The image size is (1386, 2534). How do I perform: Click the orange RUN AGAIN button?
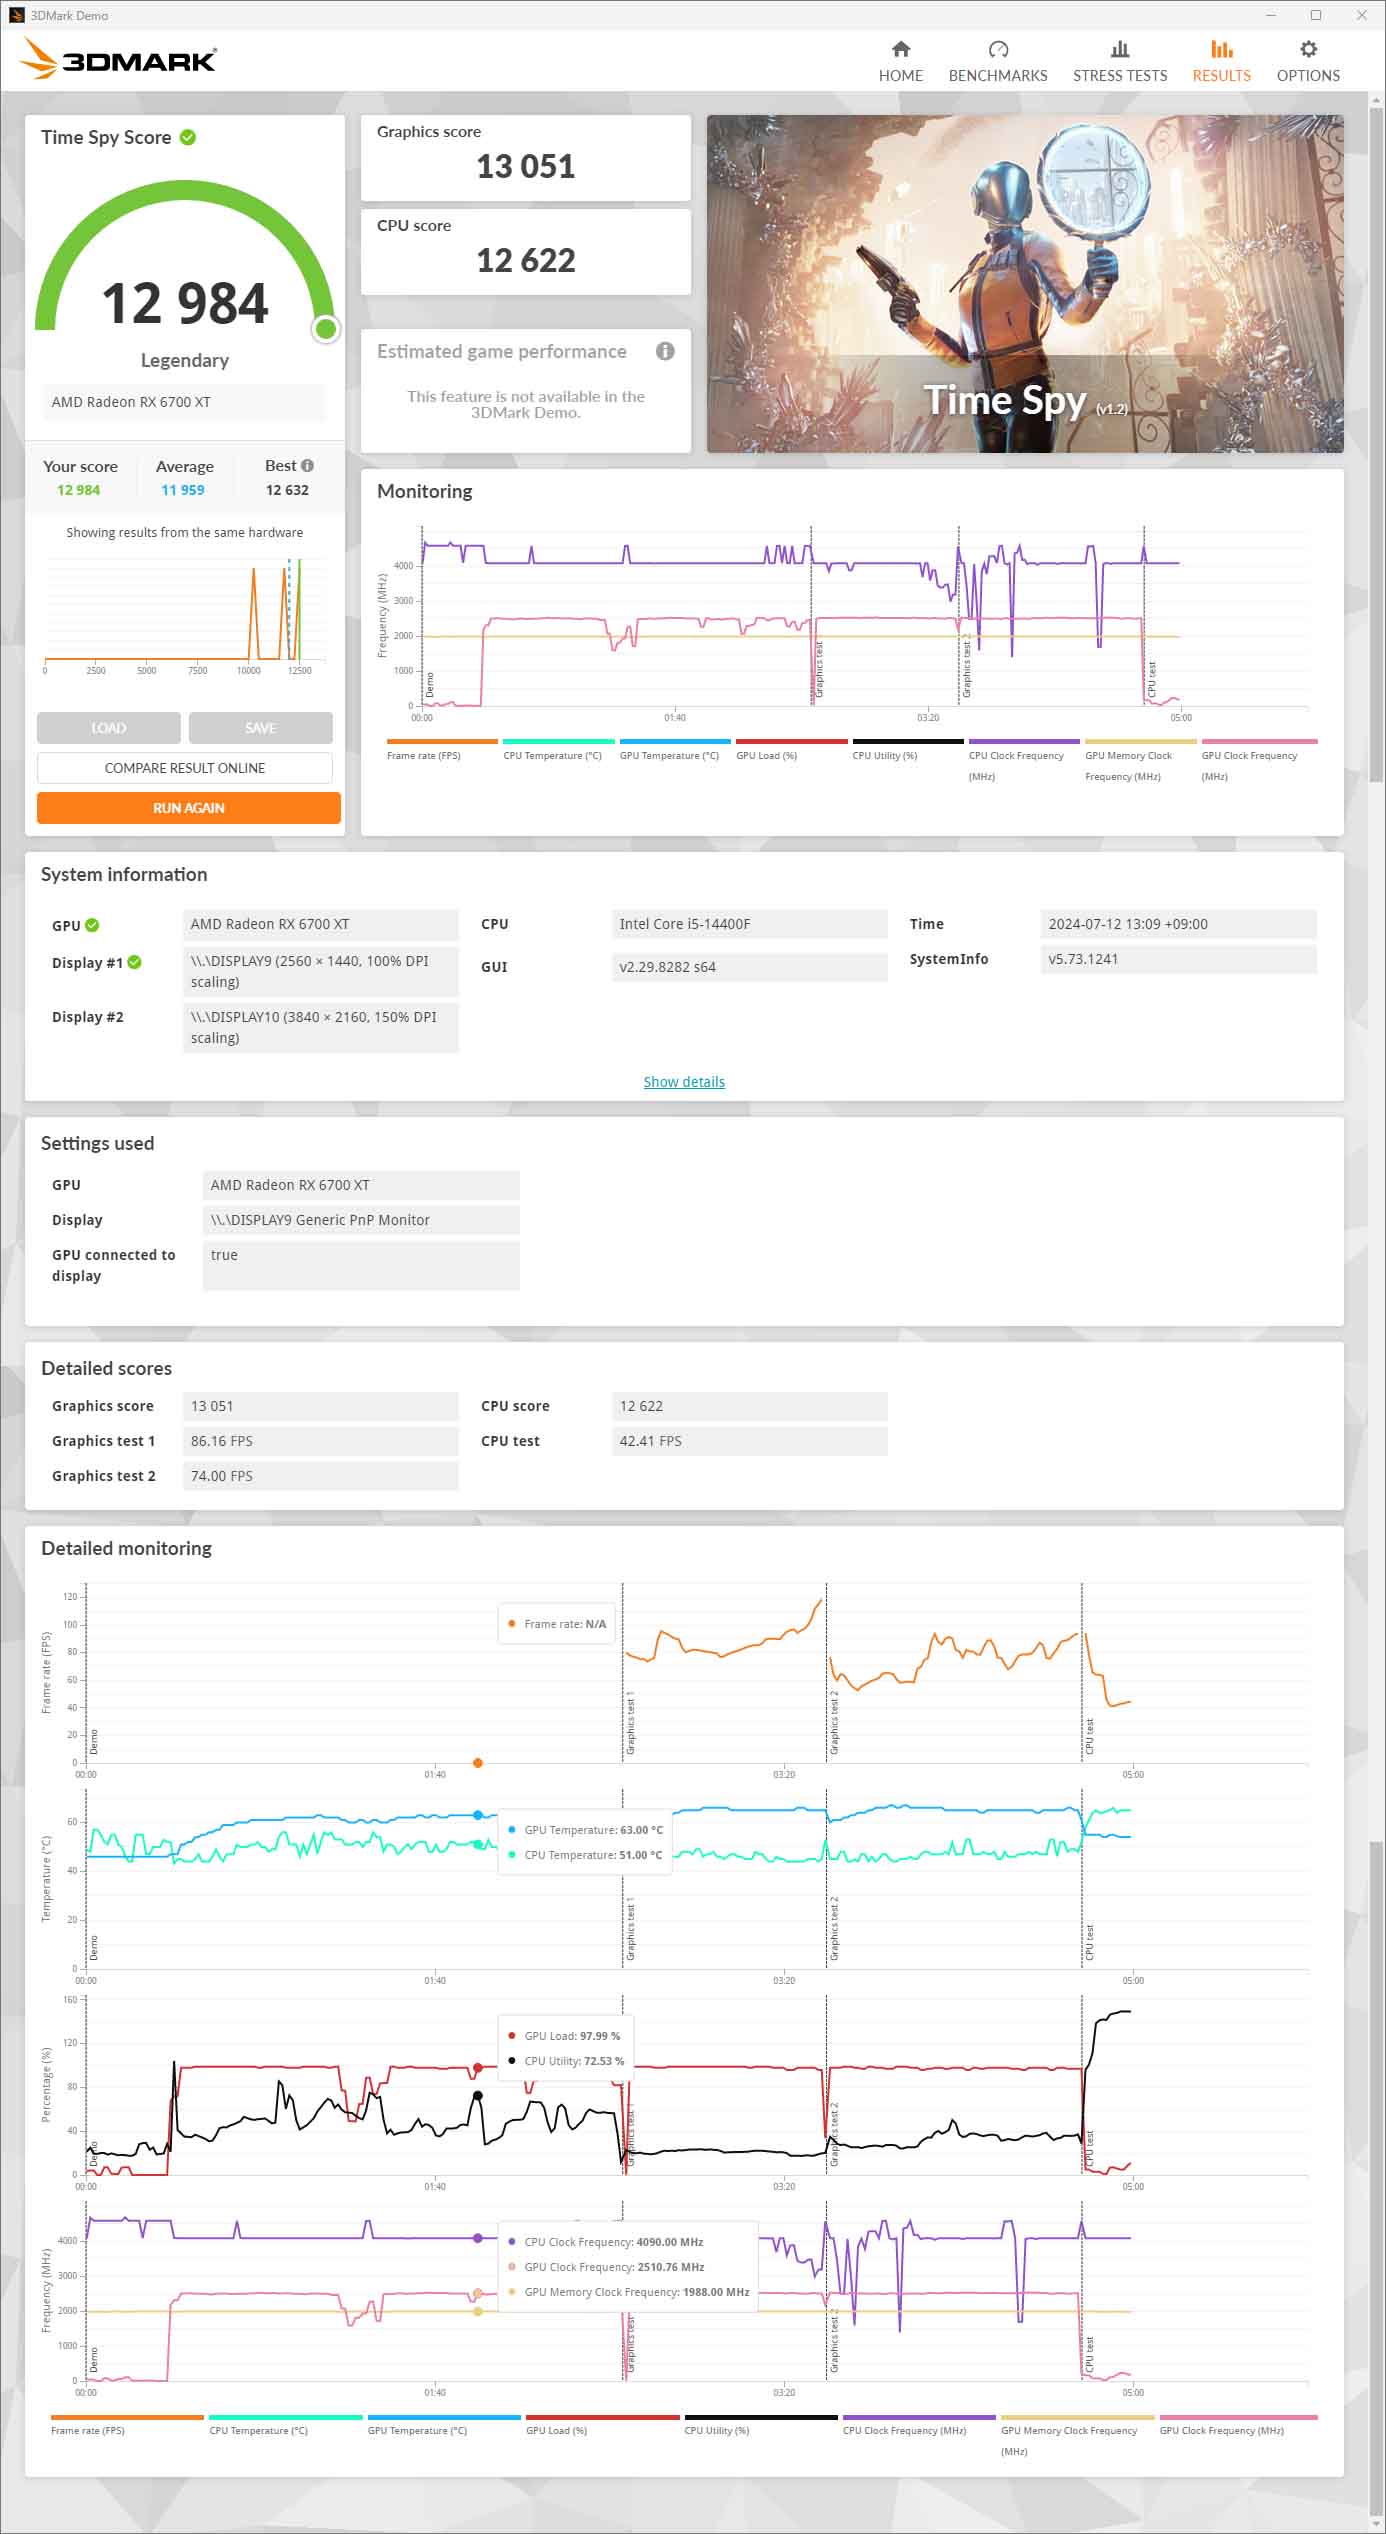[189, 808]
